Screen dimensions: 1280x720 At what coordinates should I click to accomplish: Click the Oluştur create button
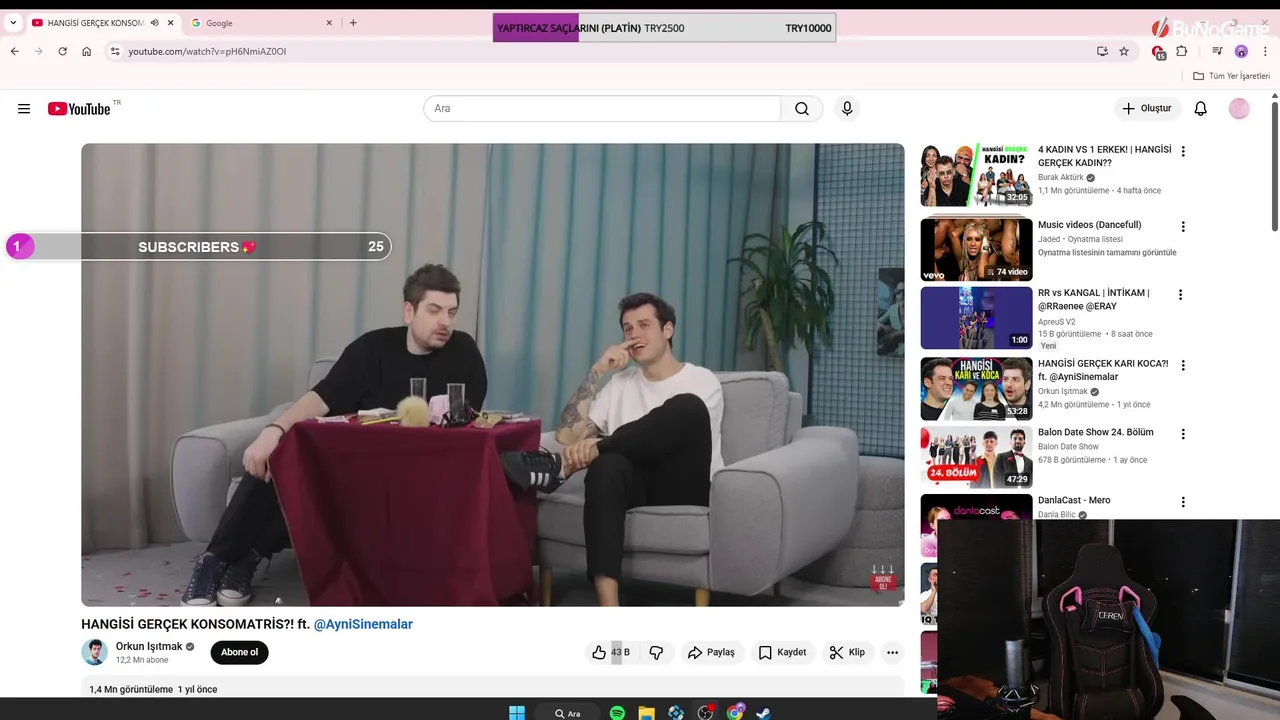[x=1147, y=108]
